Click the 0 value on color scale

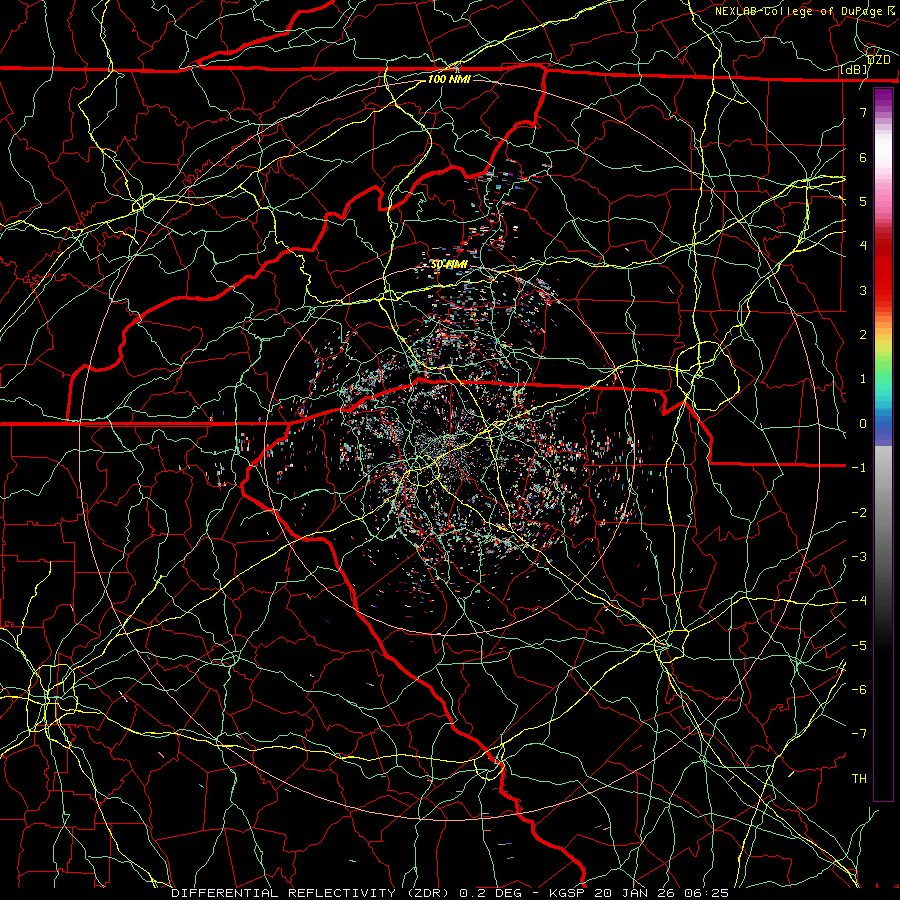[863, 424]
